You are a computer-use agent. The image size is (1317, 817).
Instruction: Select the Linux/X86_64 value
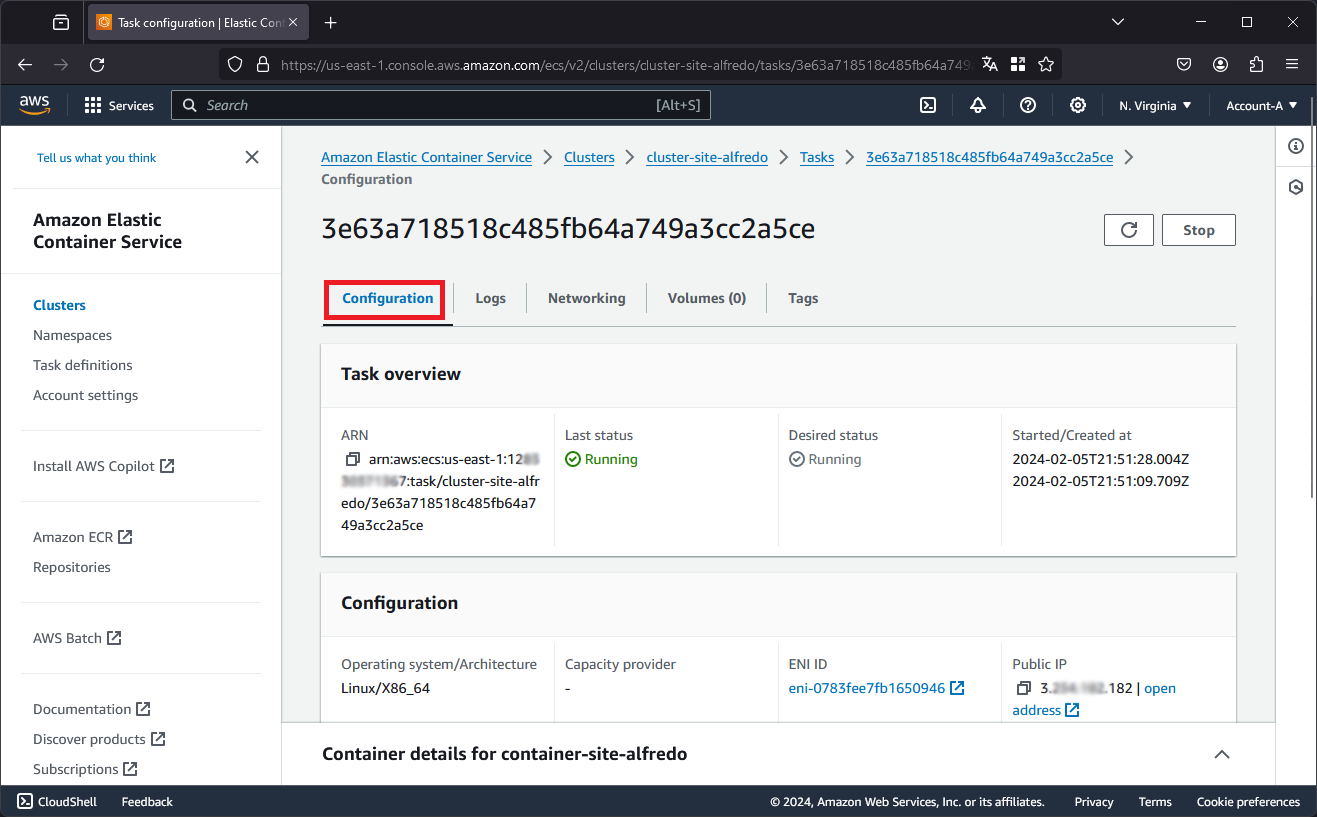(x=386, y=689)
